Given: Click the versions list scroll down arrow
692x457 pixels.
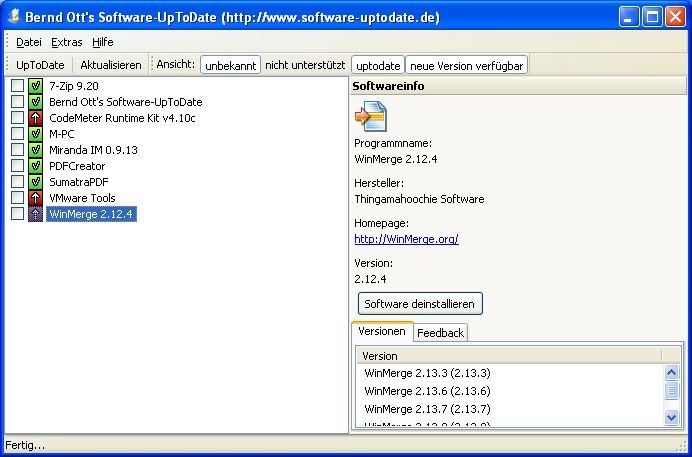Looking at the screenshot, I should point(671,417).
